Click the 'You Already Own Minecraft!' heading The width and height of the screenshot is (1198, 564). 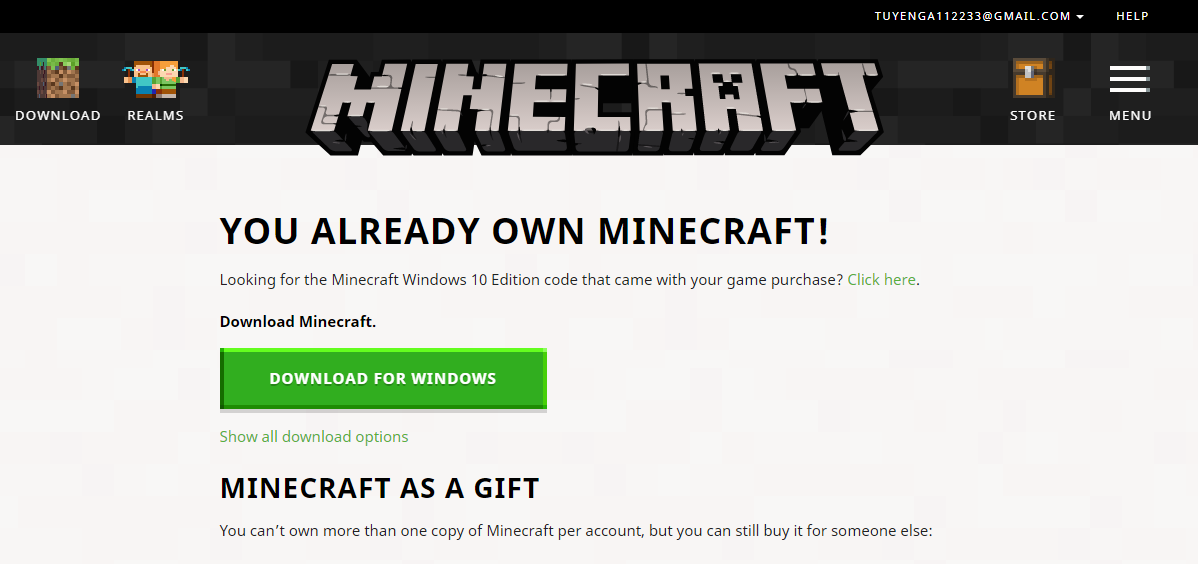tap(524, 231)
